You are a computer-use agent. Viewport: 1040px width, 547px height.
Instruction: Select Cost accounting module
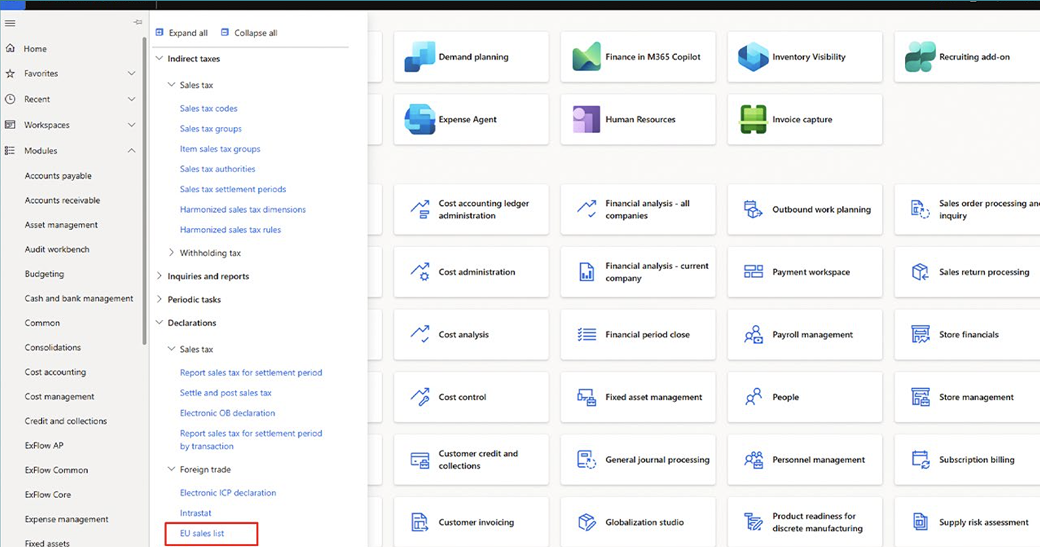click(x=55, y=372)
